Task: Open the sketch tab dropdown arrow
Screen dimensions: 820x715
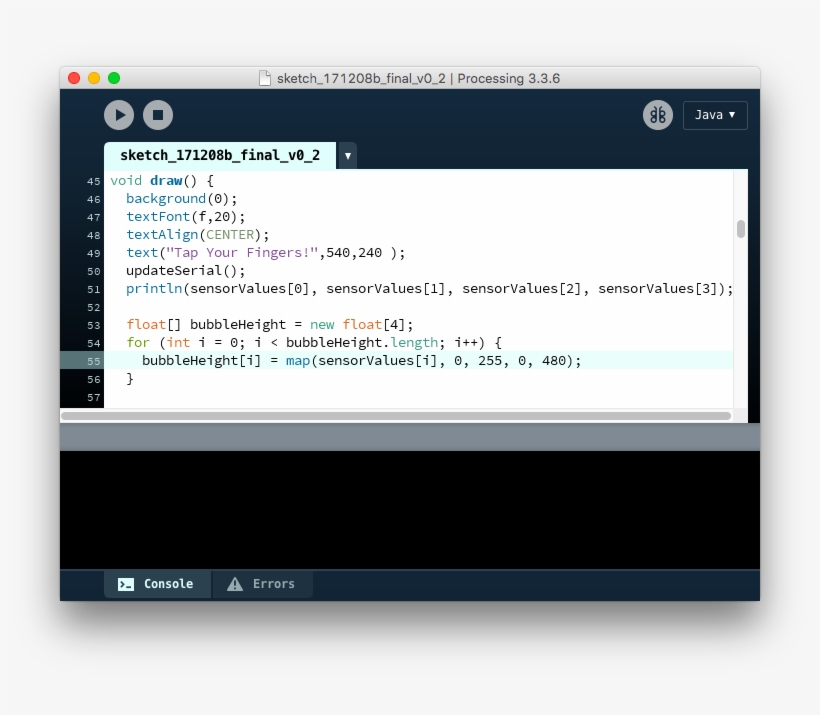Action: coord(347,156)
